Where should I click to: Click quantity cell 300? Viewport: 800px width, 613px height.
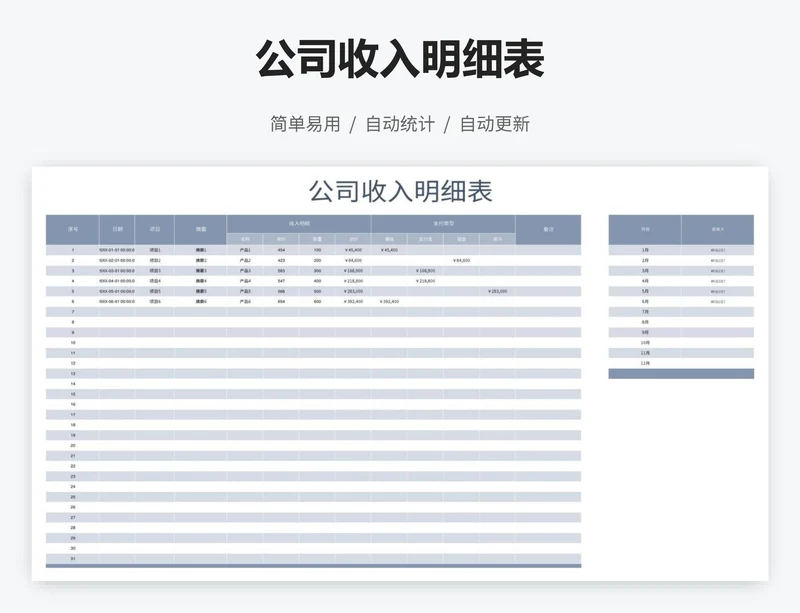coord(317,271)
